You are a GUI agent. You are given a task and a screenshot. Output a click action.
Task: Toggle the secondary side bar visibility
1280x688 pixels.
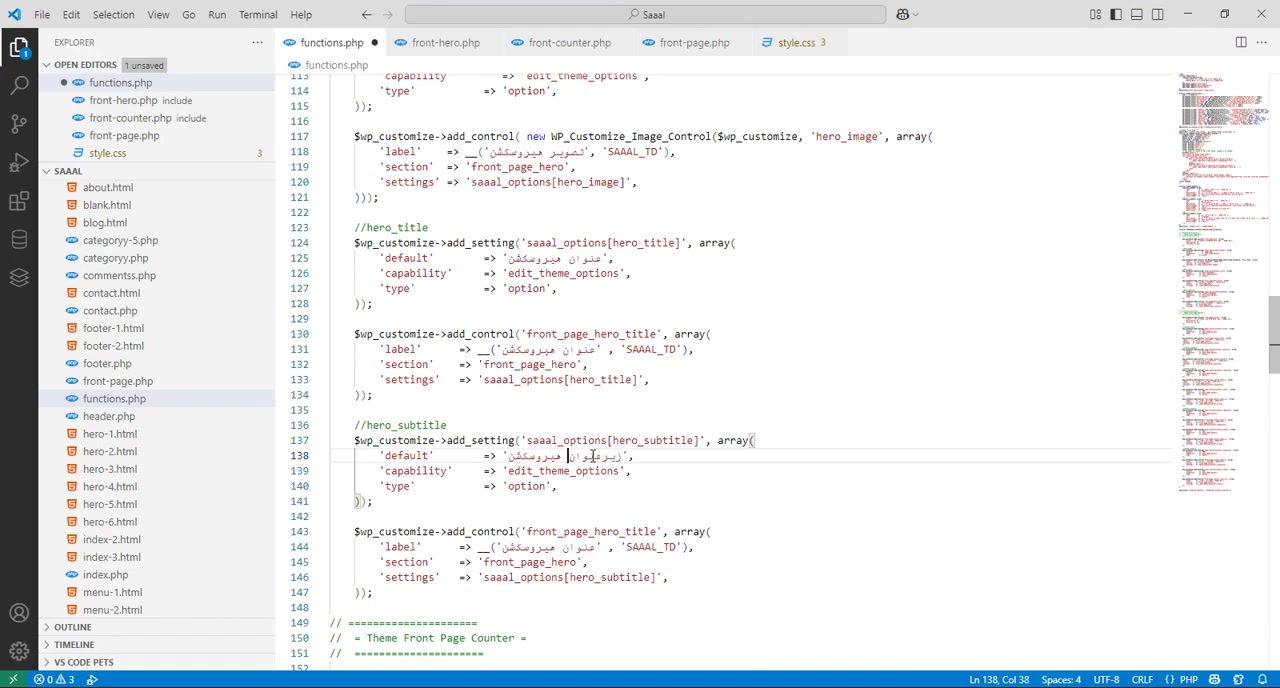point(1157,14)
